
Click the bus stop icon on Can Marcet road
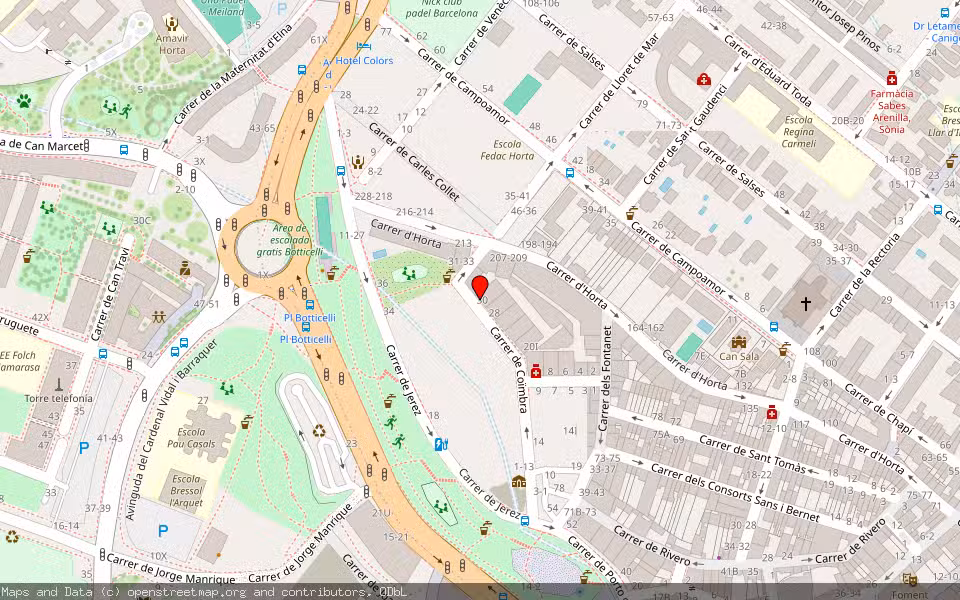click(x=124, y=149)
